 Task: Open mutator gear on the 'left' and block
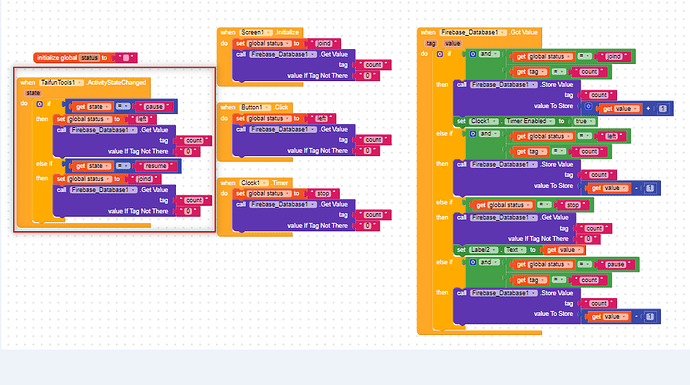[473, 134]
